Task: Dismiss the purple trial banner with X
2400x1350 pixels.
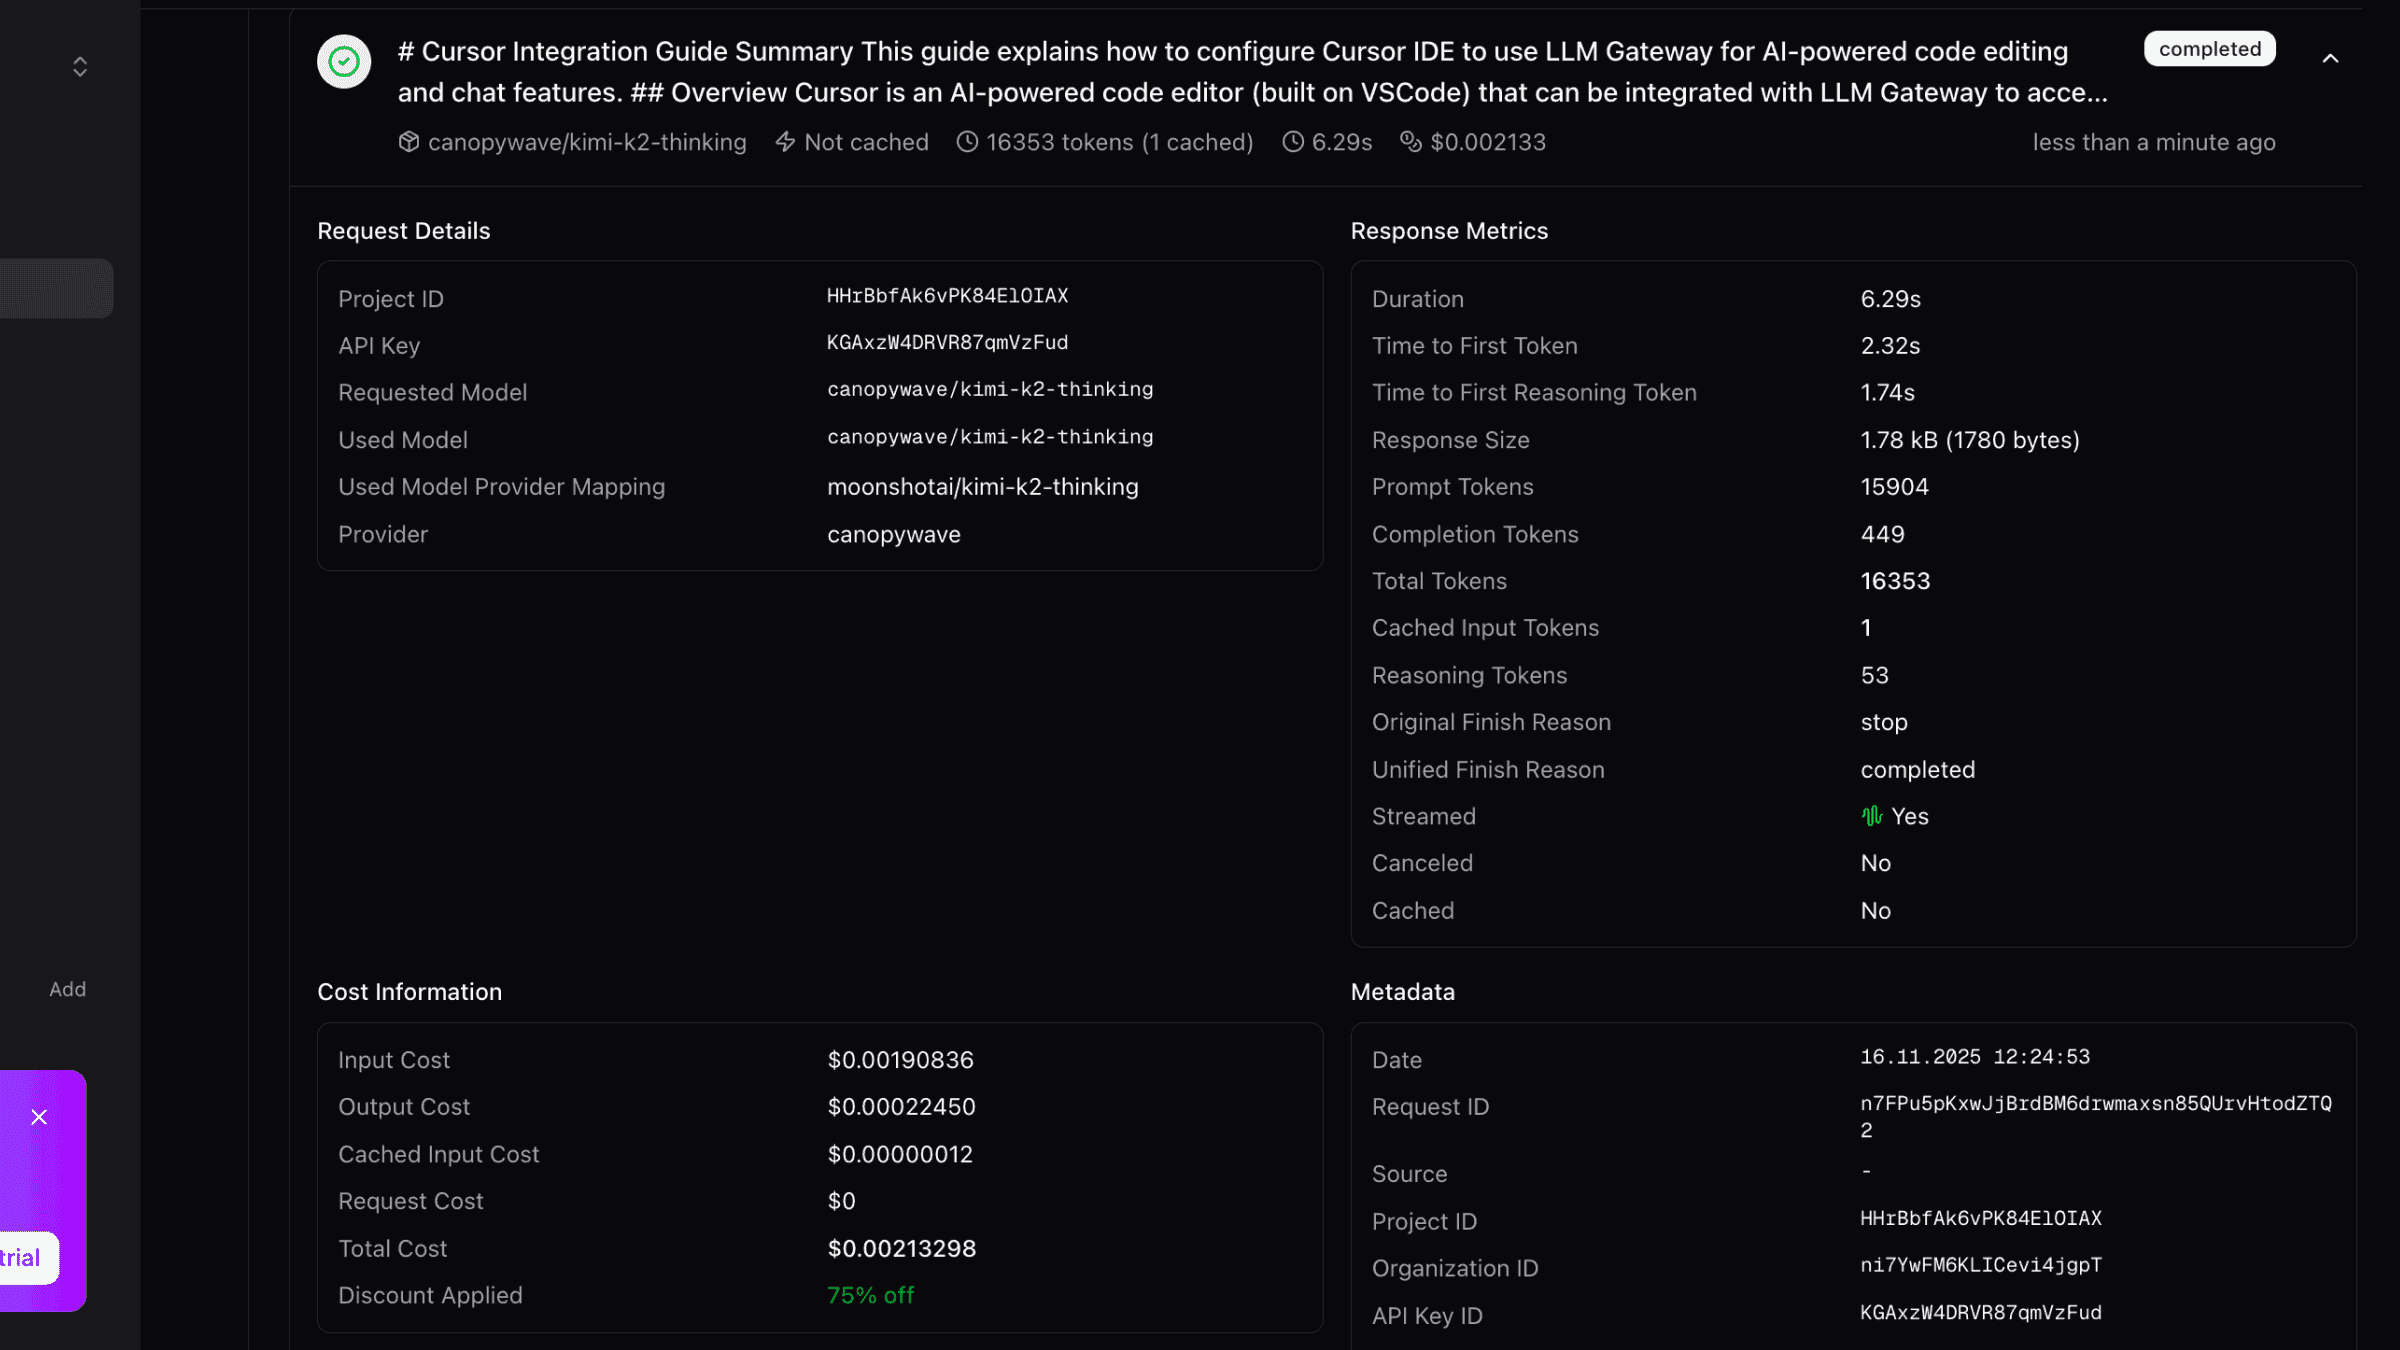Action: pos(39,1117)
